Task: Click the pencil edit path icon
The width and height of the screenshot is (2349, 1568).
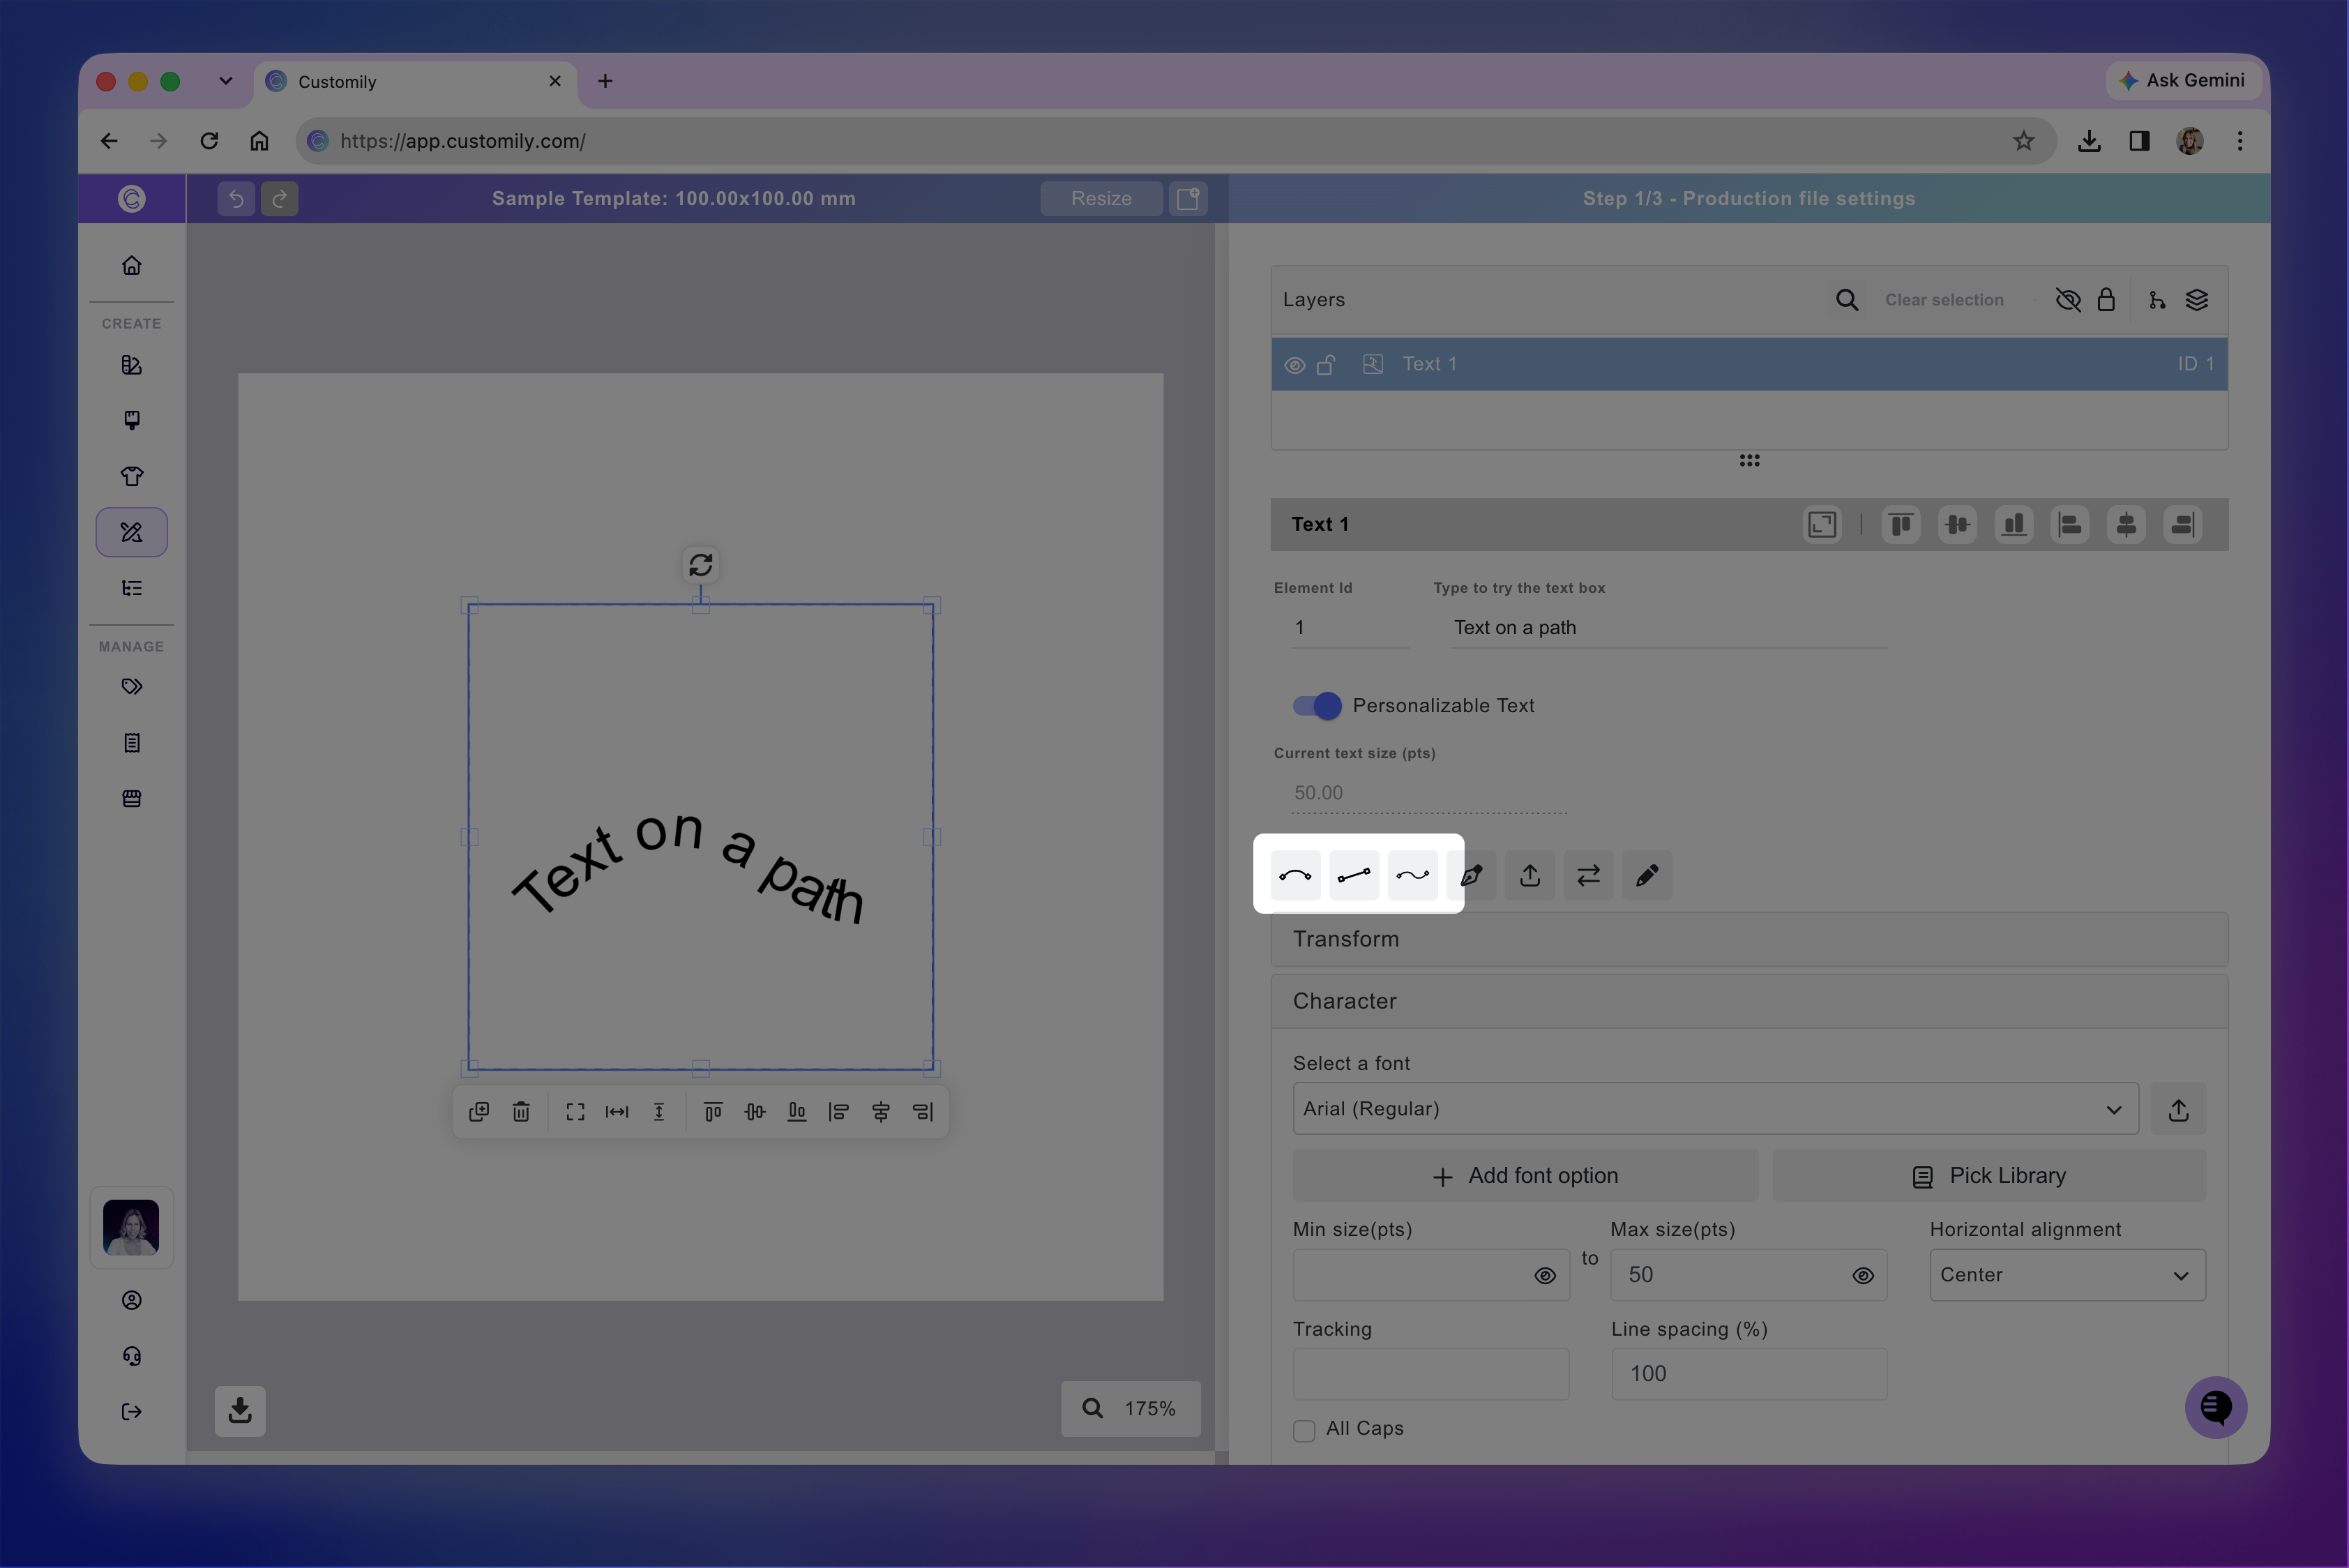Action: [x=1647, y=876]
